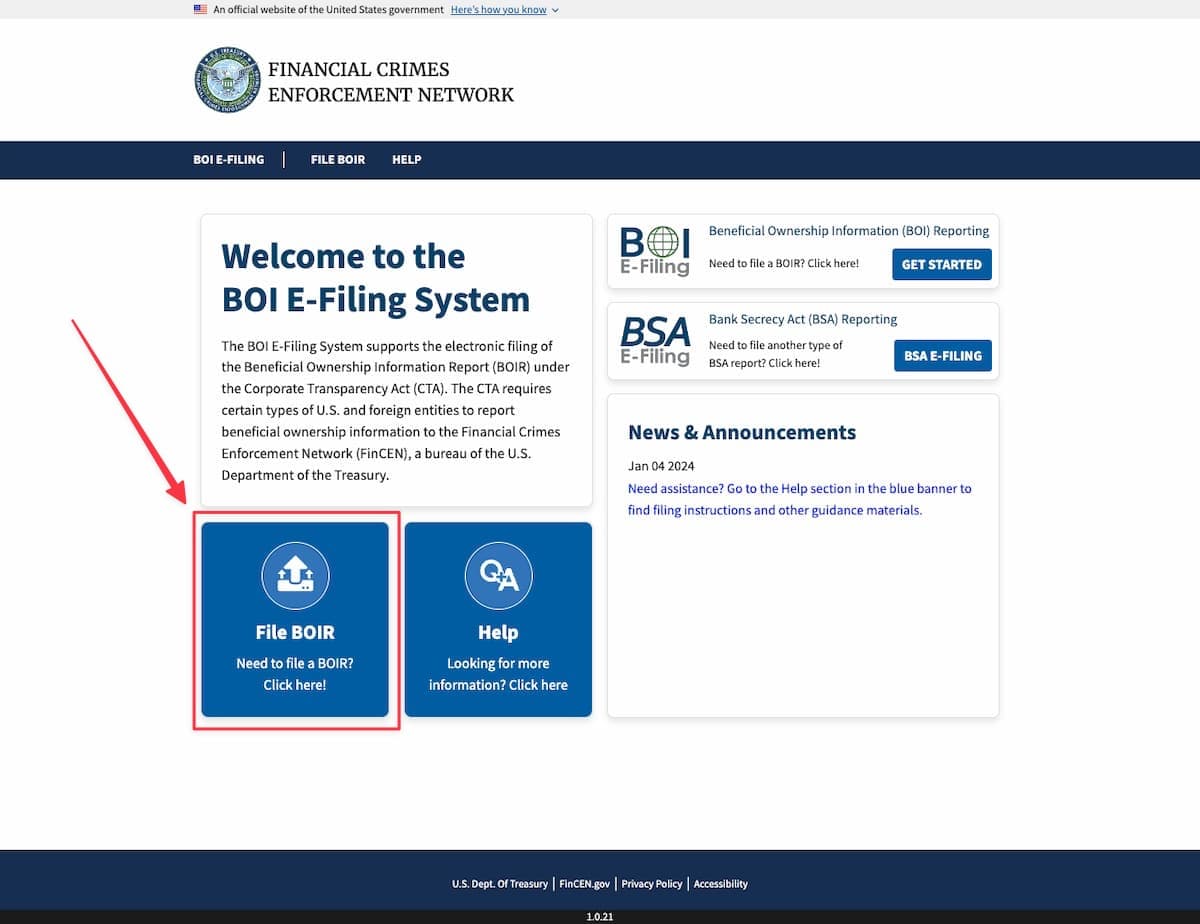Image resolution: width=1200 pixels, height=924 pixels.
Task: Follow the Help section assistance link in News
Action: tap(798, 499)
